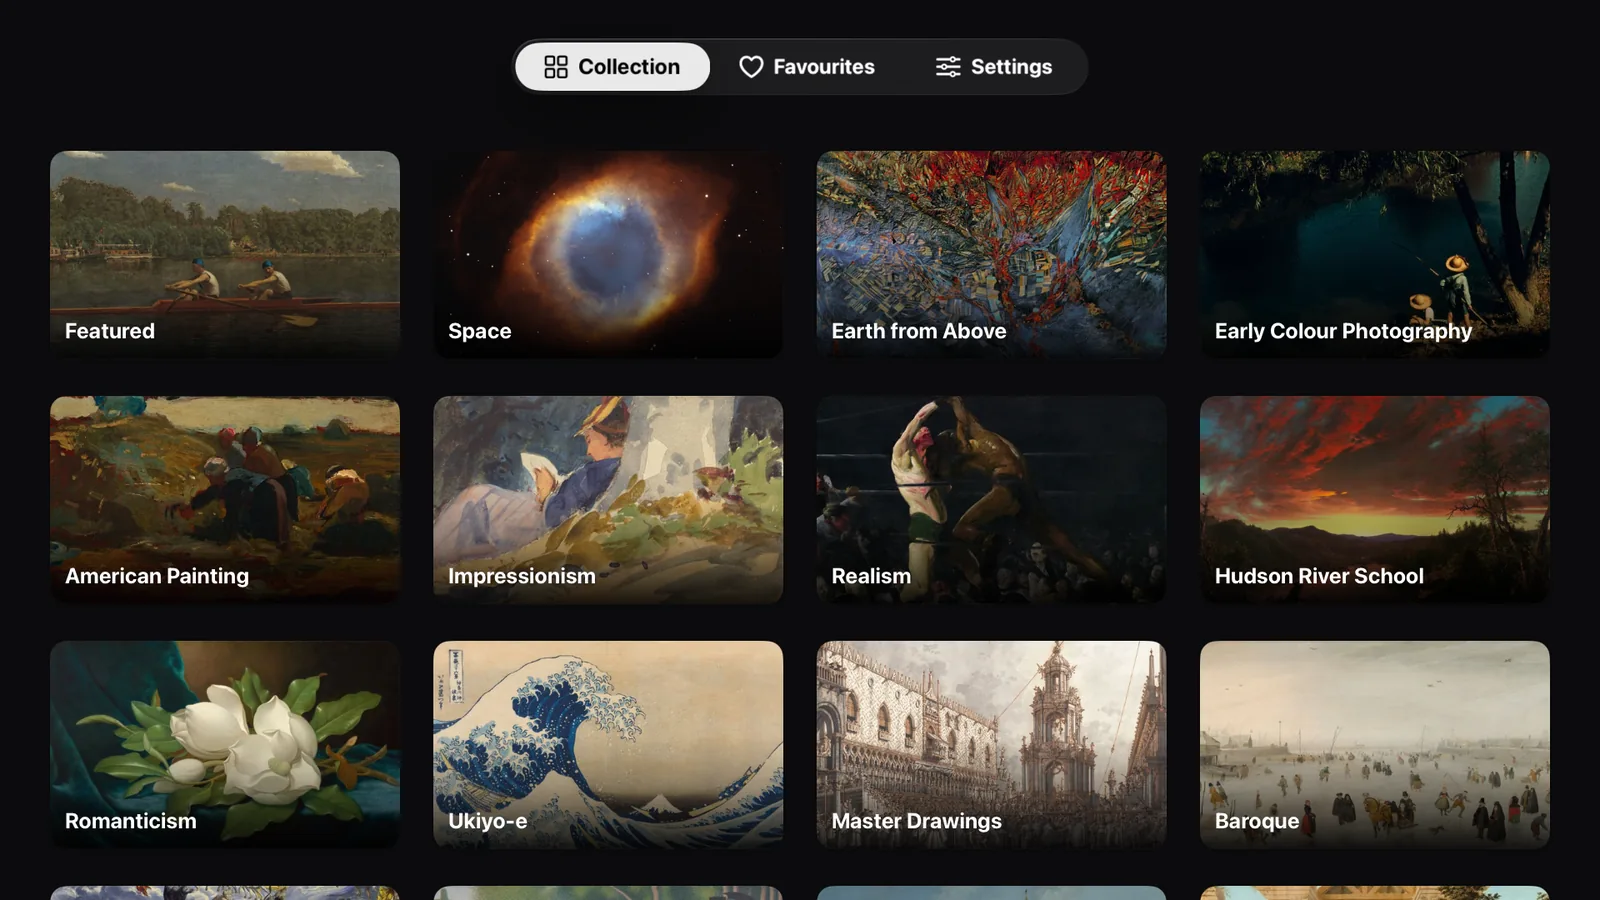The image size is (1600, 900).
Task: Click the 'Ukiyo-e' label text
Action: (x=488, y=822)
